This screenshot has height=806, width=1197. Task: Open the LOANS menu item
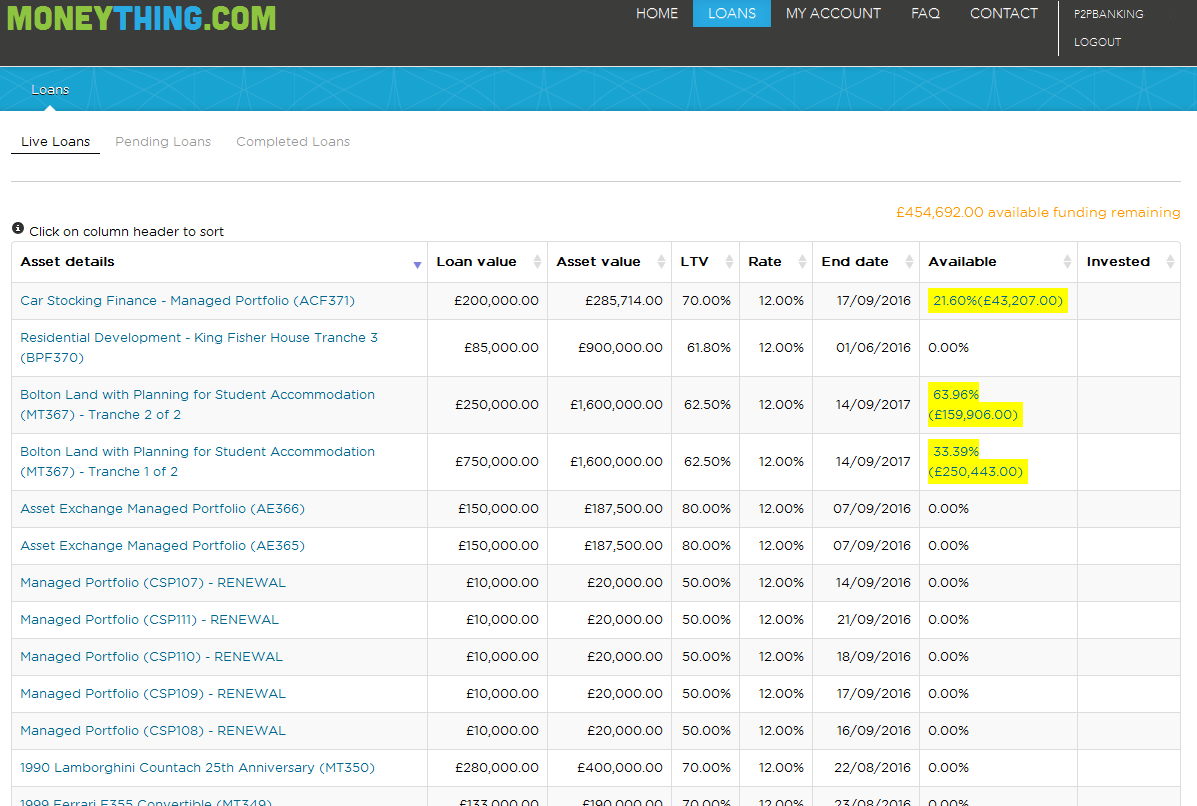tap(731, 14)
